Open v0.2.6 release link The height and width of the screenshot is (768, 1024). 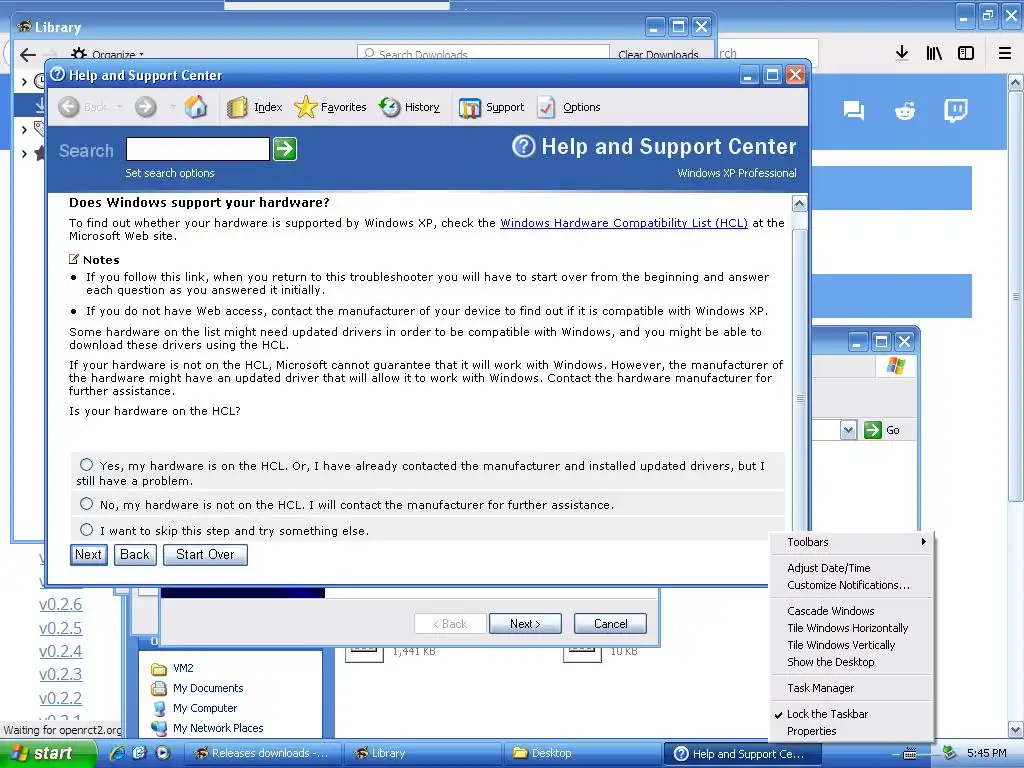click(61, 605)
